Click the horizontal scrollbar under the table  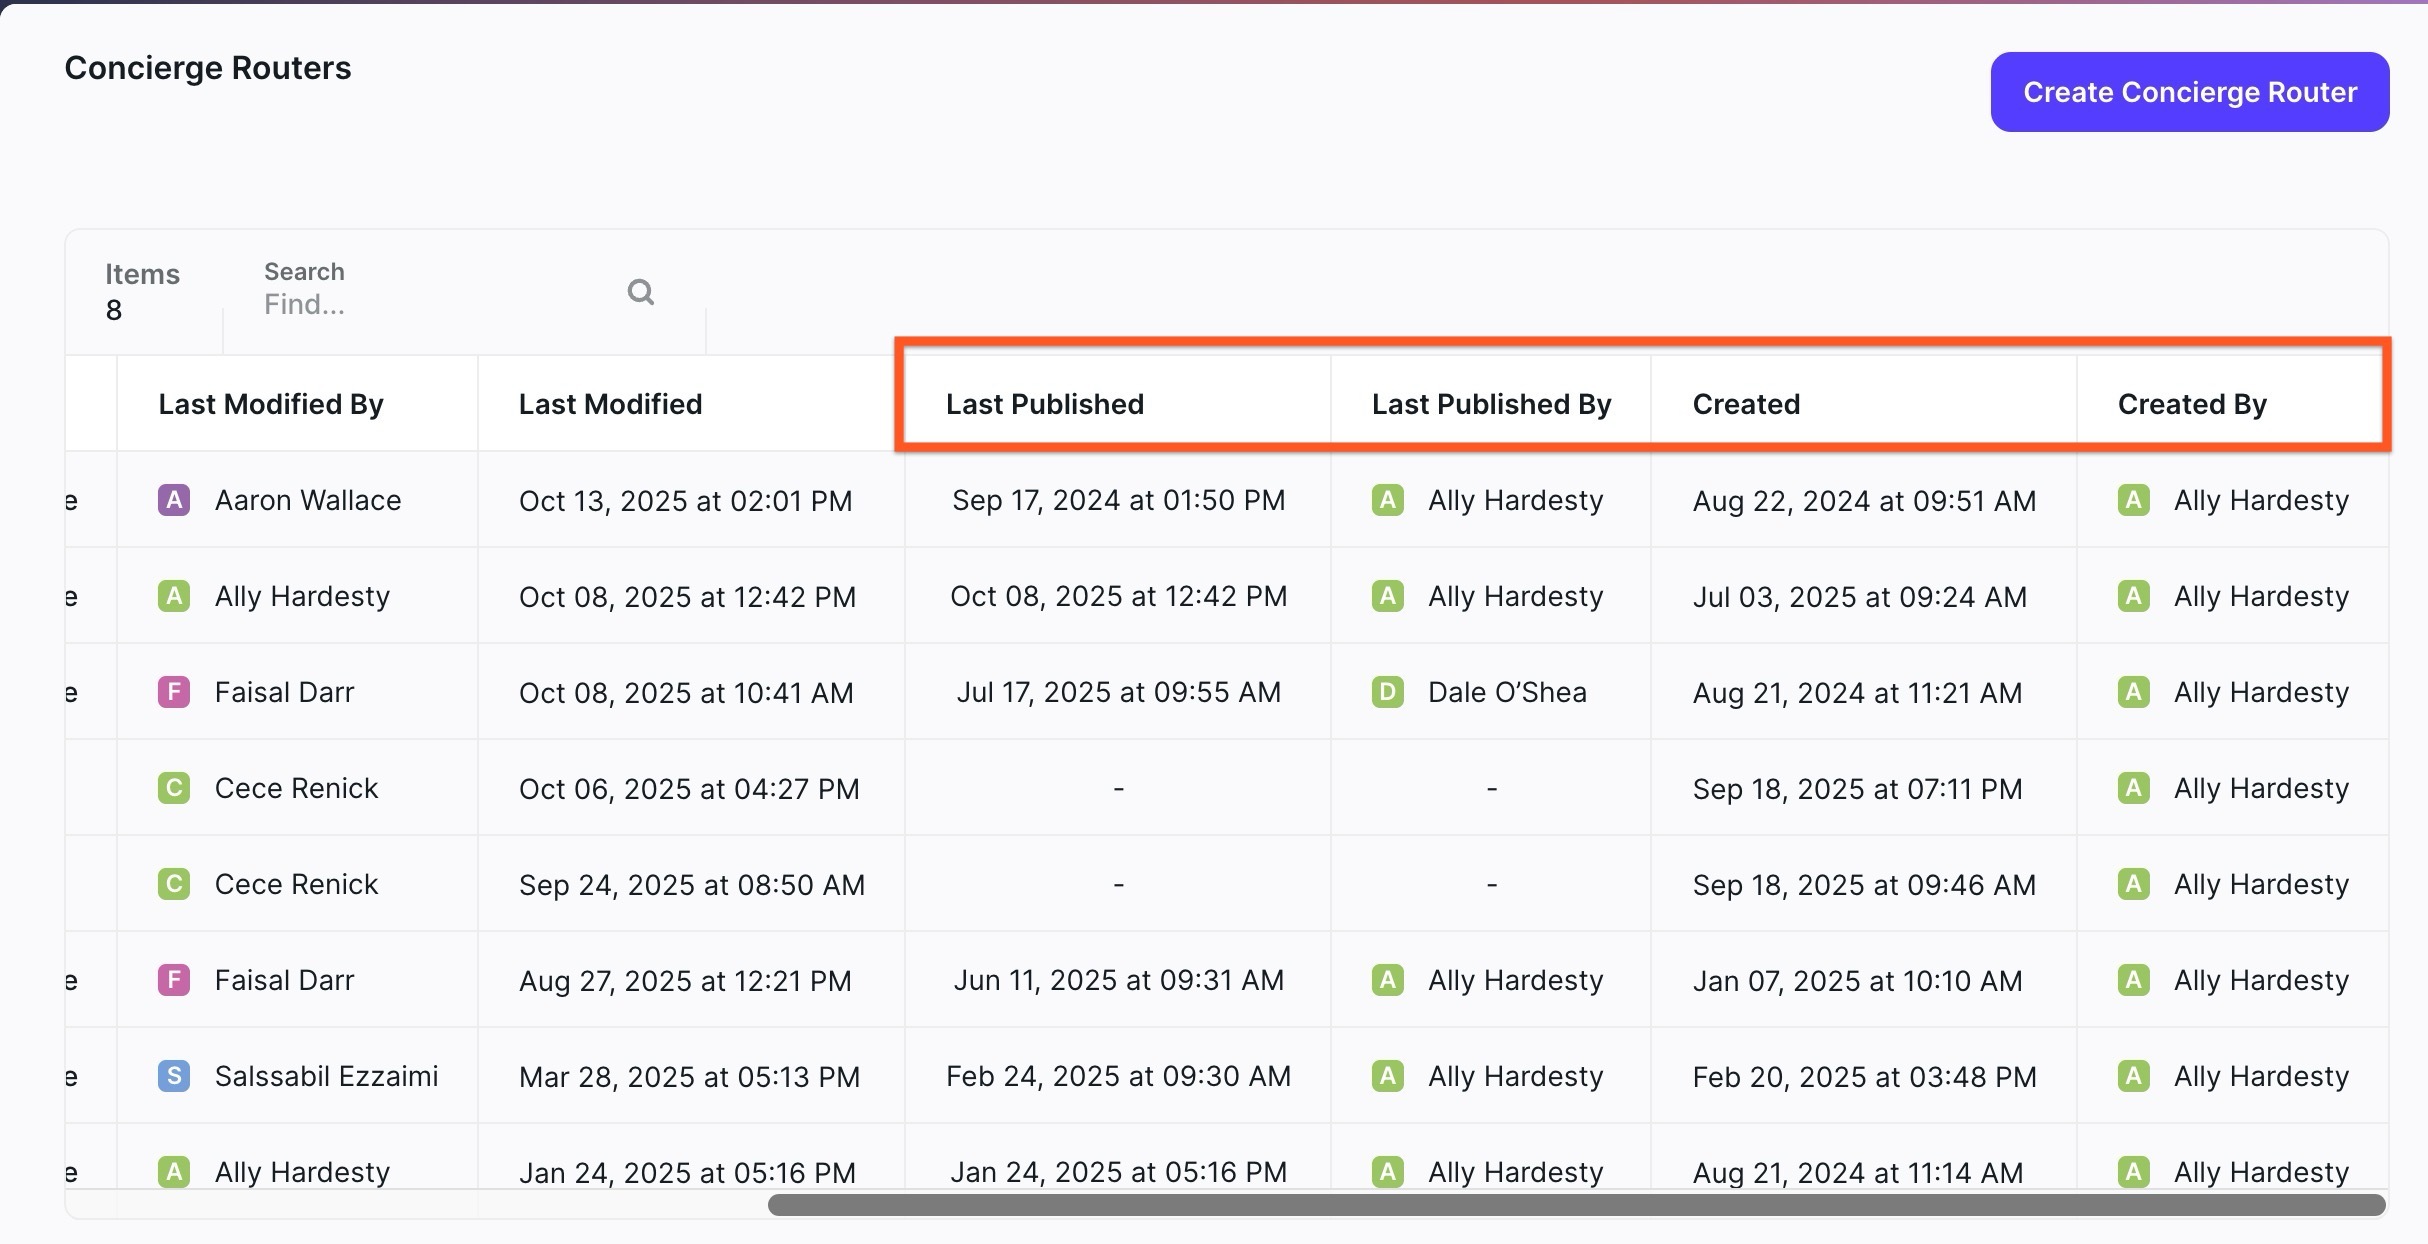1576,1205
